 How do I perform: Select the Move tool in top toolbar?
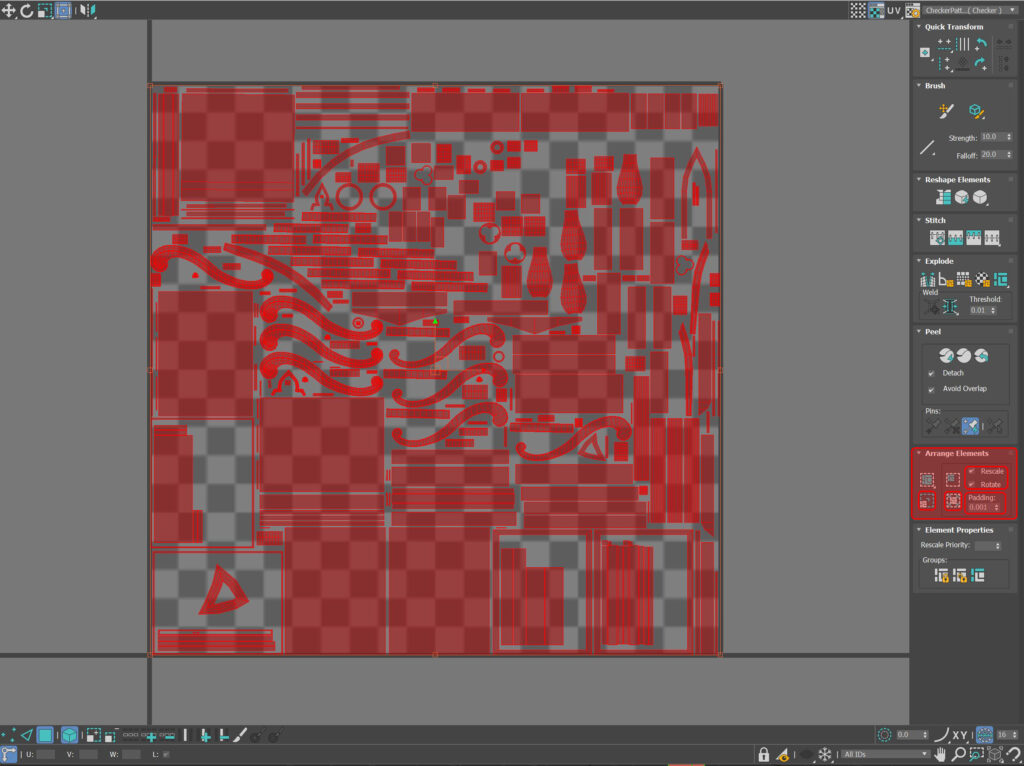click(x=8, y=10)
